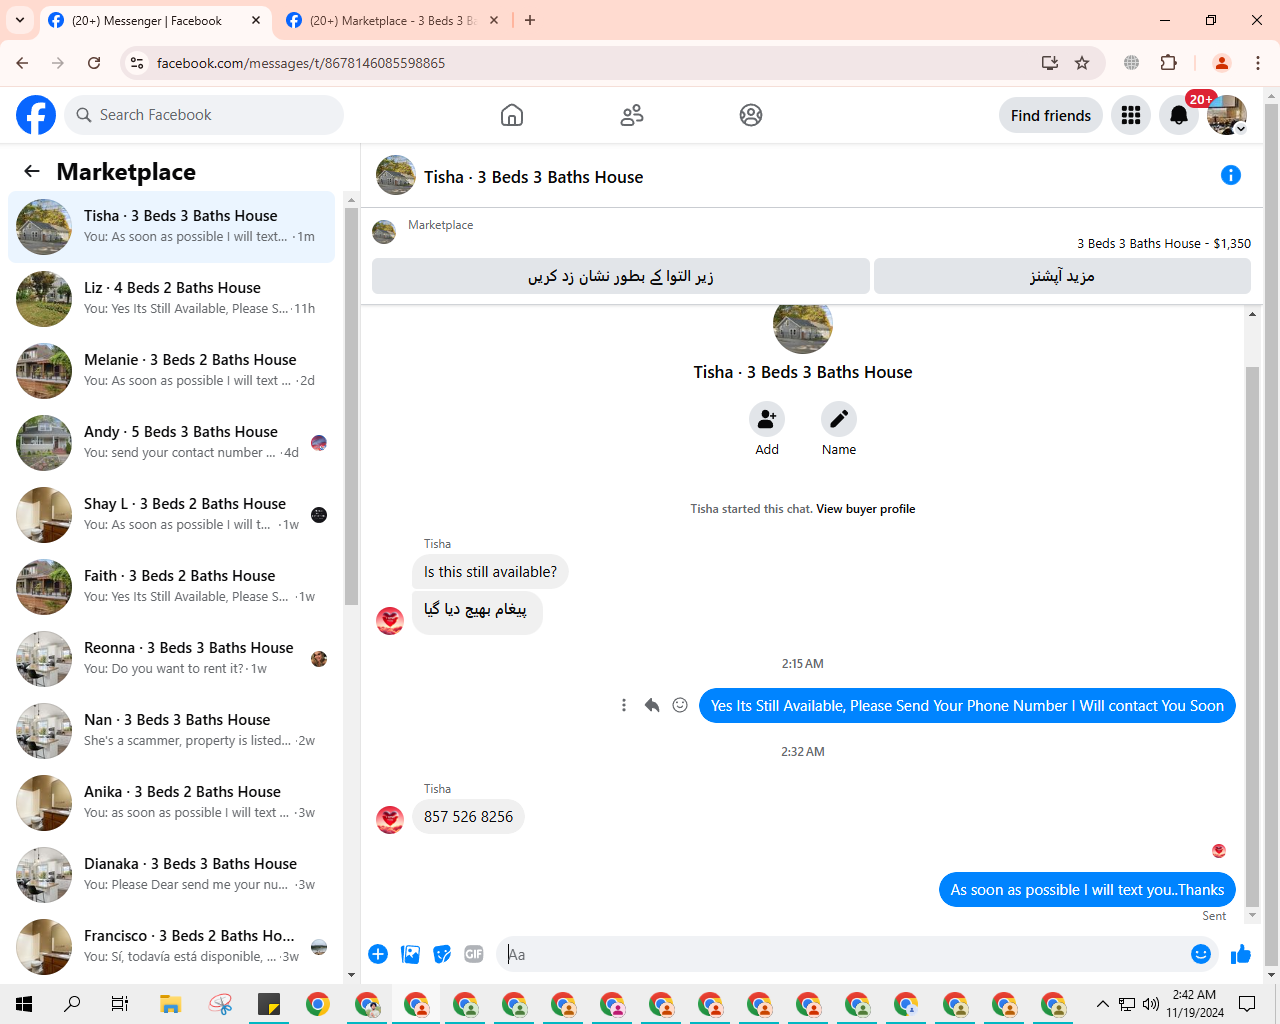Open a new browser tab

click(530, 20)
